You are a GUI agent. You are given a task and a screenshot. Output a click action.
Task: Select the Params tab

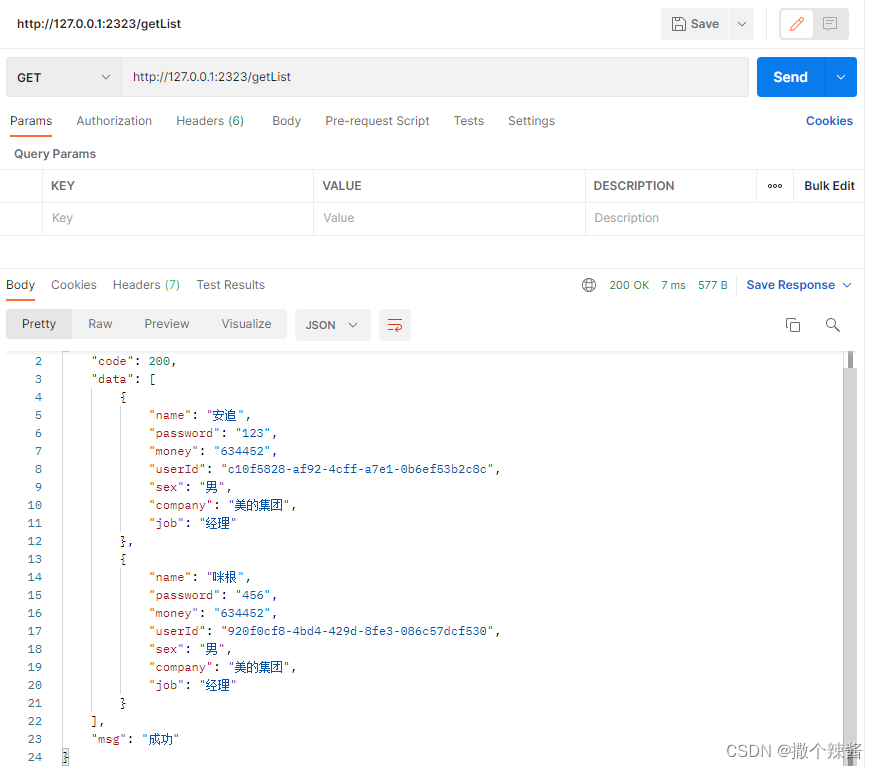tap(31, 121)
